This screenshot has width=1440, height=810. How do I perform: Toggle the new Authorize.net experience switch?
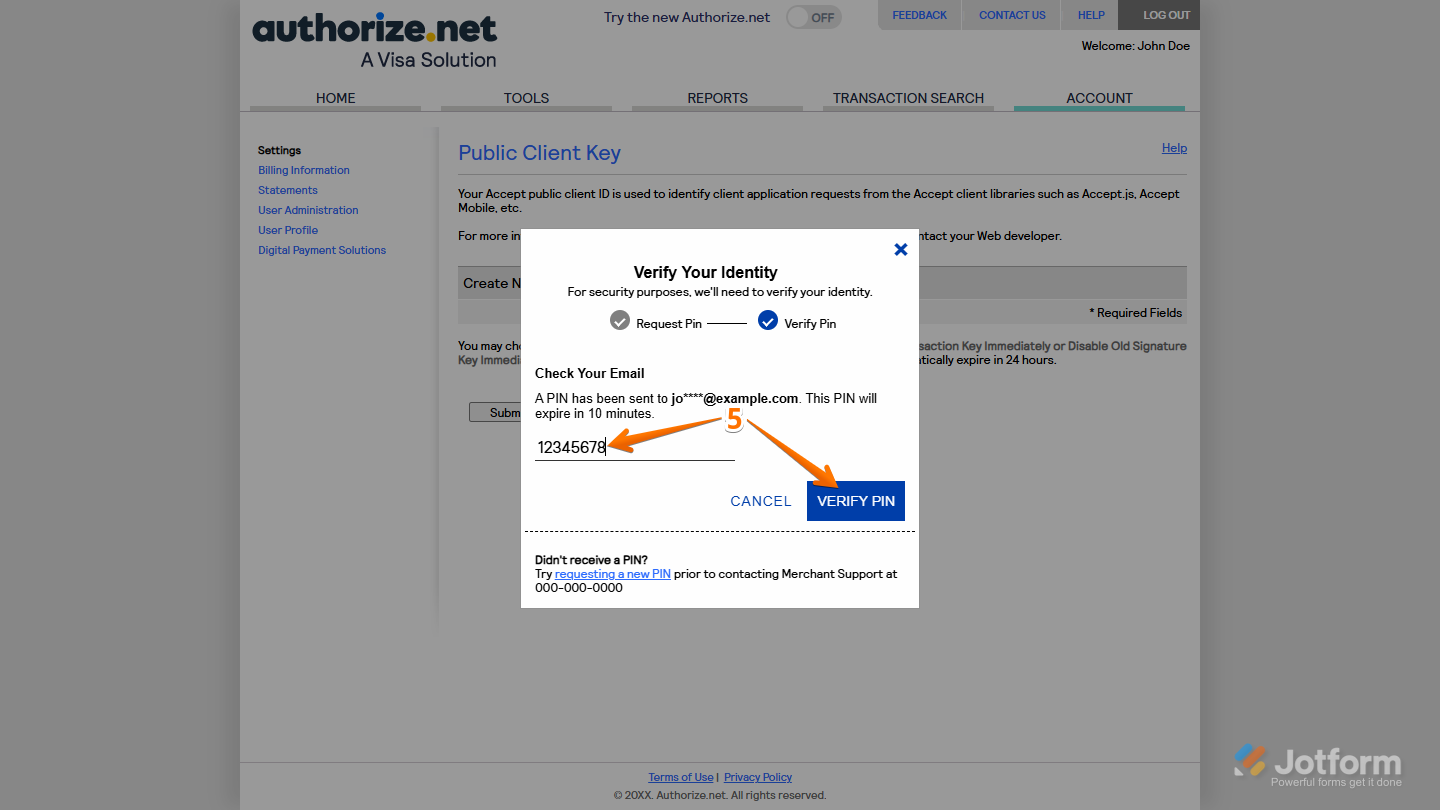click(812, 16)
